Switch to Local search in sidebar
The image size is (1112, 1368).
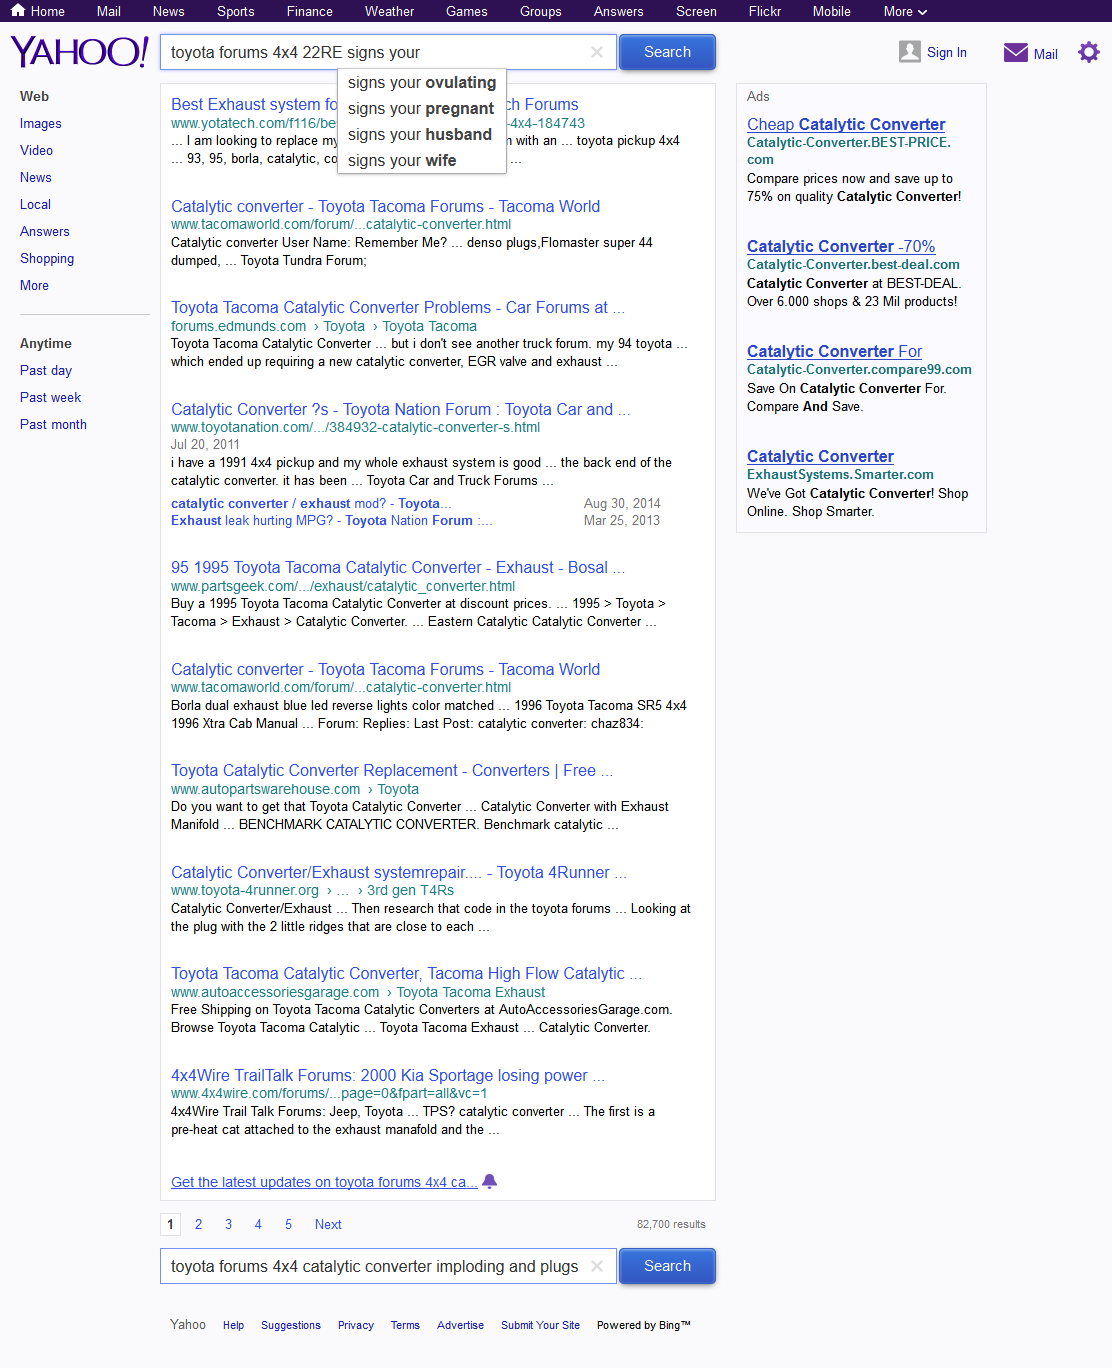35,204
